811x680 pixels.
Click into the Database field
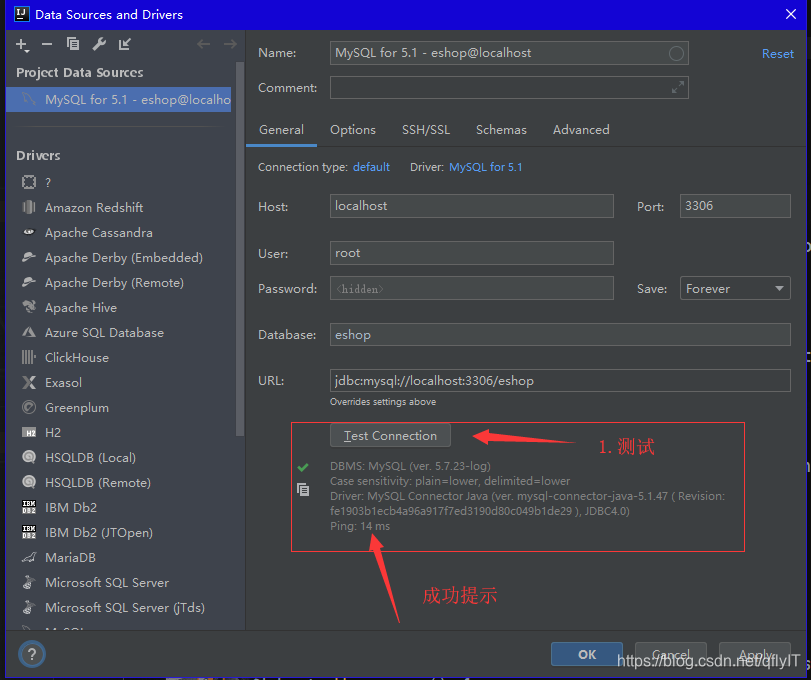(560, 335)
